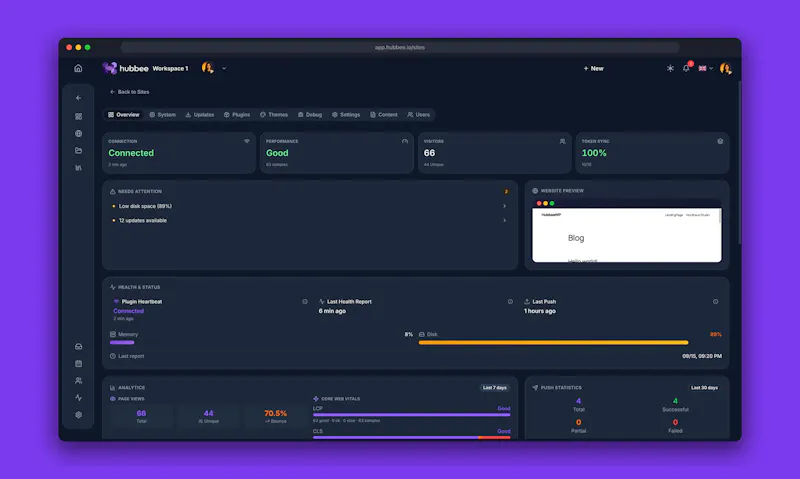Open the globe sites icon in sidebar
The width and height of the screenshot is (800, 479).
pyautogui.click(x=79, y=134)
